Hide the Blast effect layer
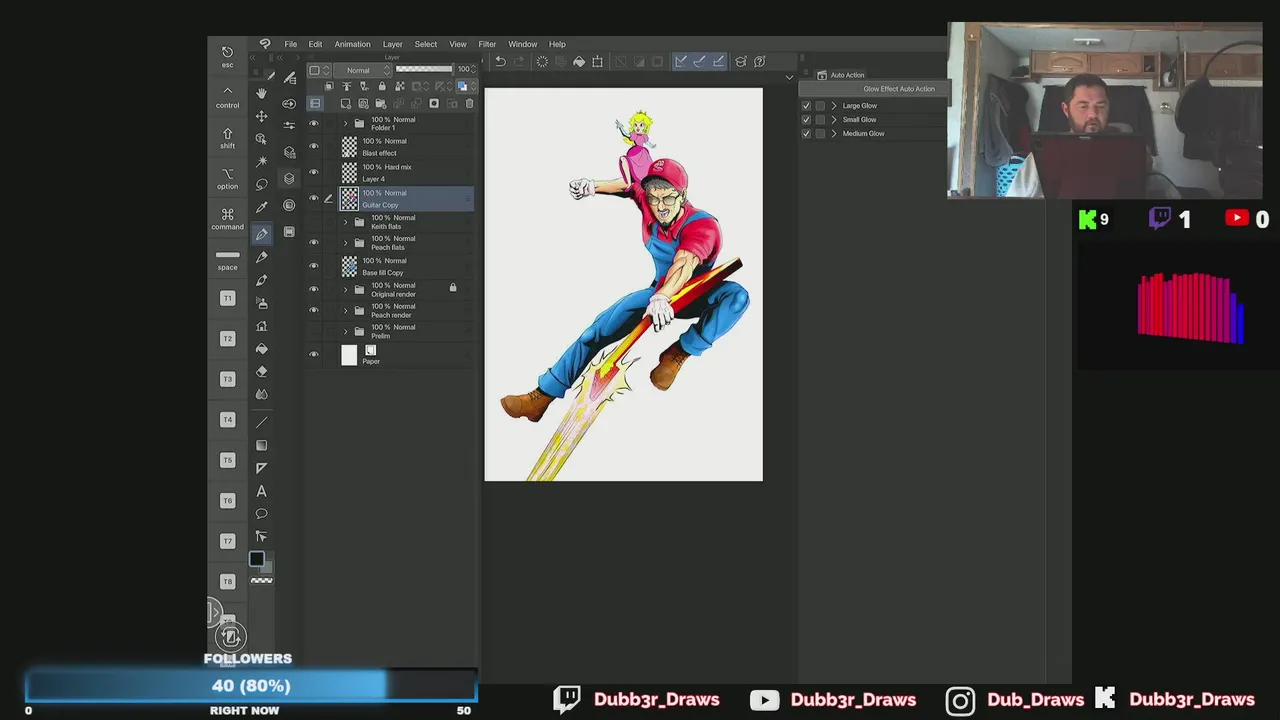Image resolution: width=1280 pixels, height=720 pixels. pos(314,147)
